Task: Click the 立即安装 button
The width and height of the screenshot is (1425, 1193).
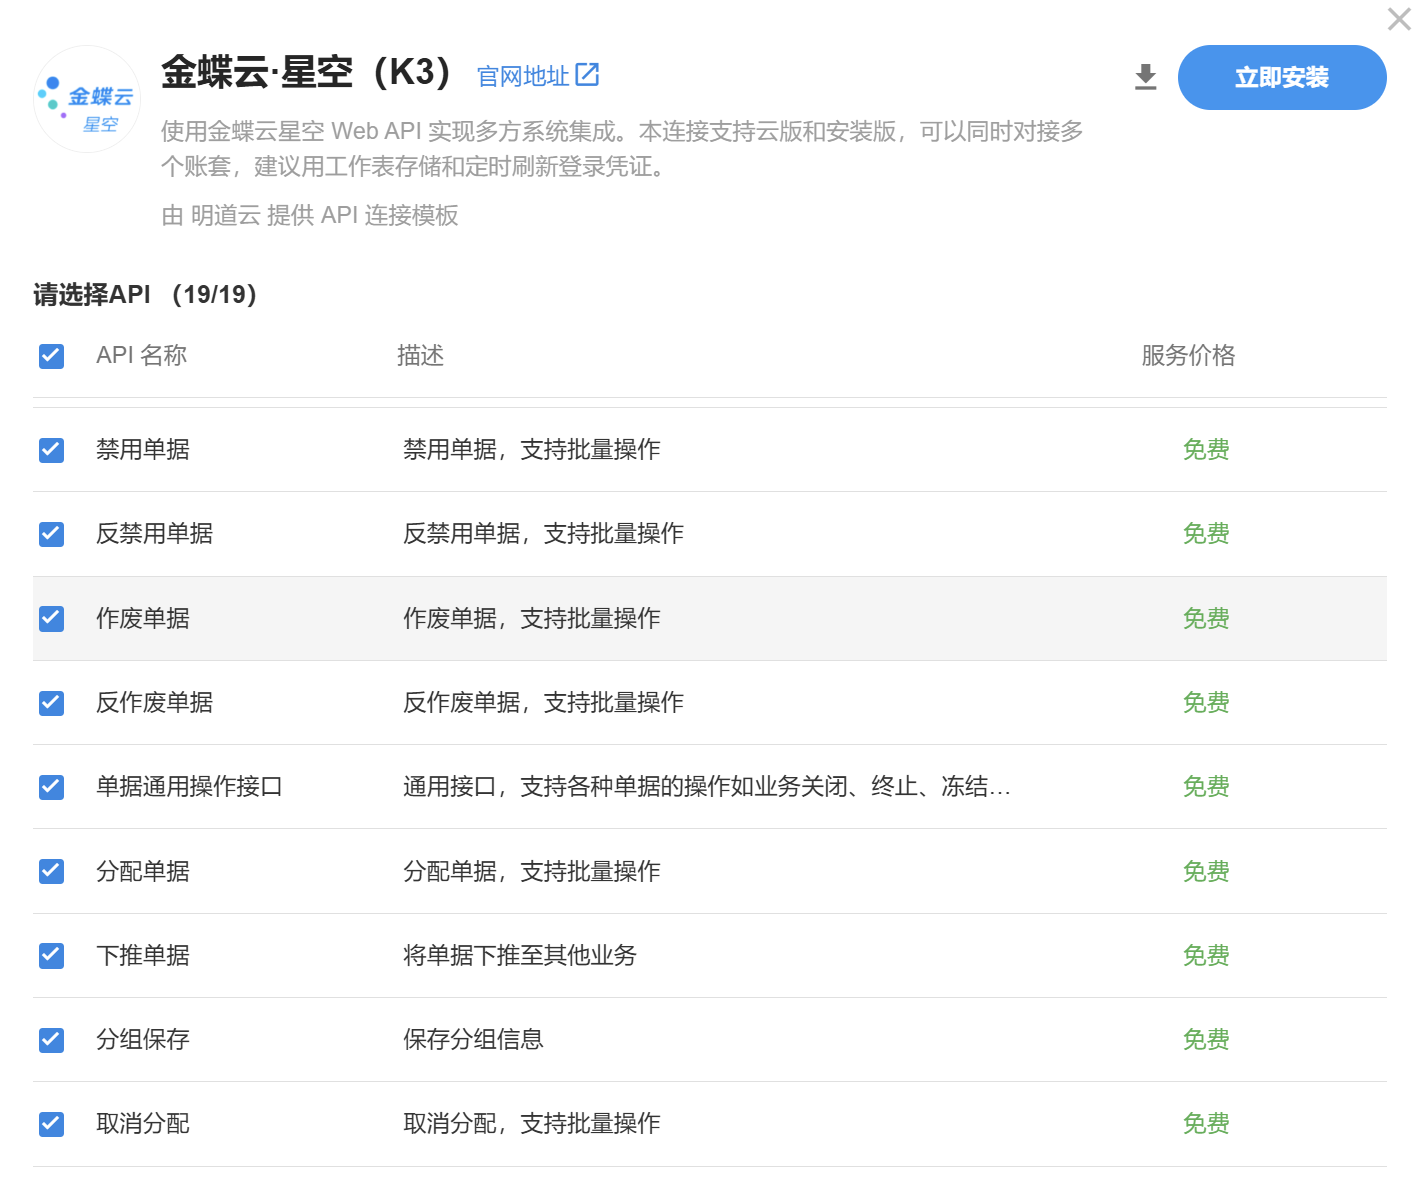Action: click(x=1282, y=77)
